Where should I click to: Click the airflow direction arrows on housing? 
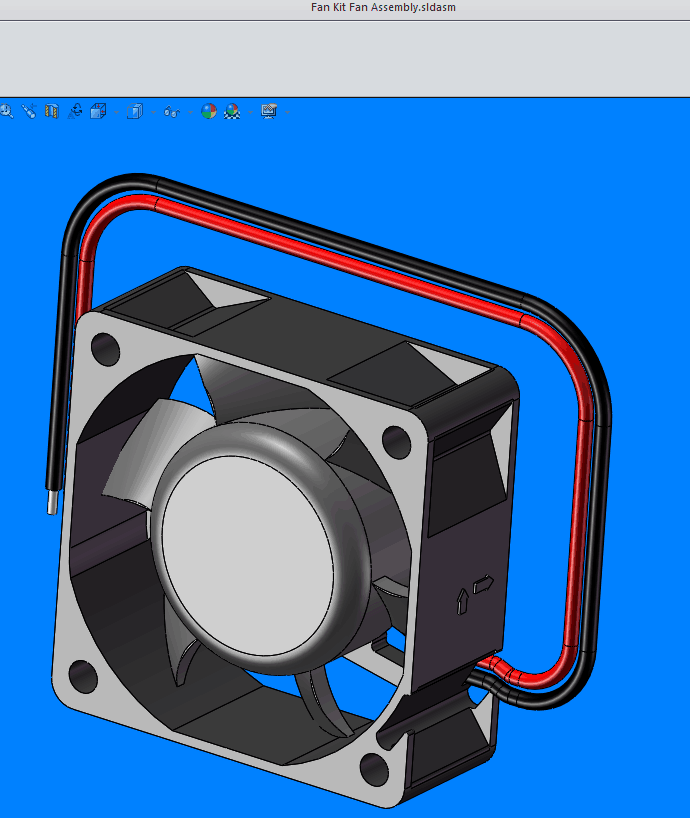475,595
